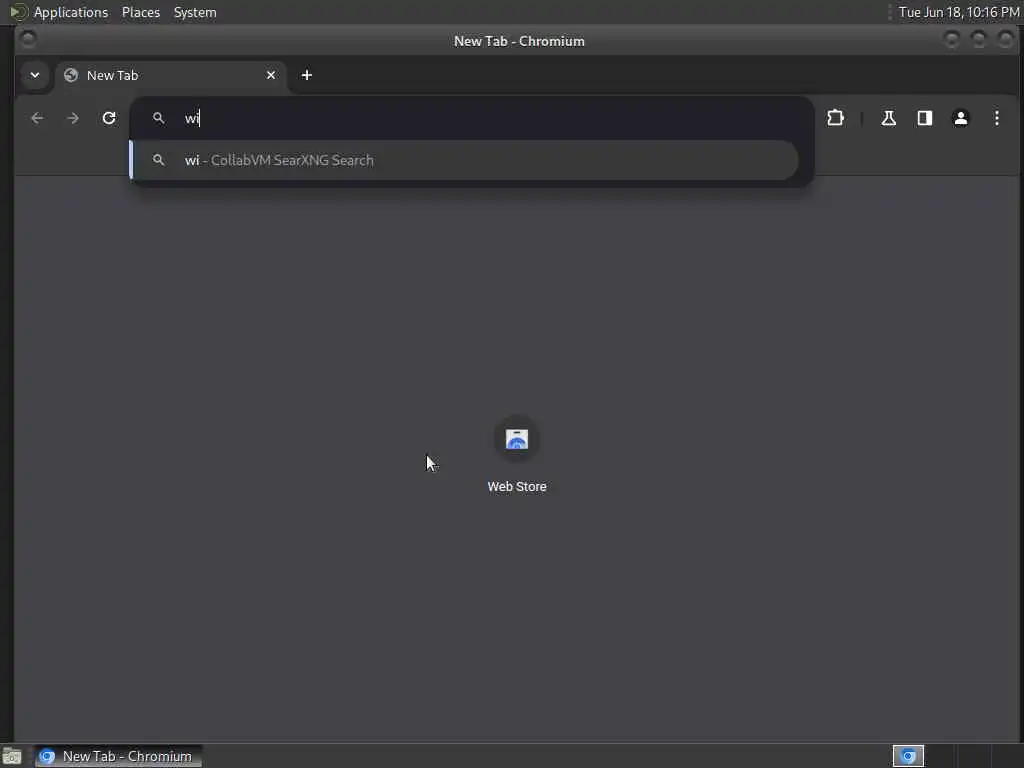
Task: Open the profile avatar icon
Action: (x=961, y=118)
